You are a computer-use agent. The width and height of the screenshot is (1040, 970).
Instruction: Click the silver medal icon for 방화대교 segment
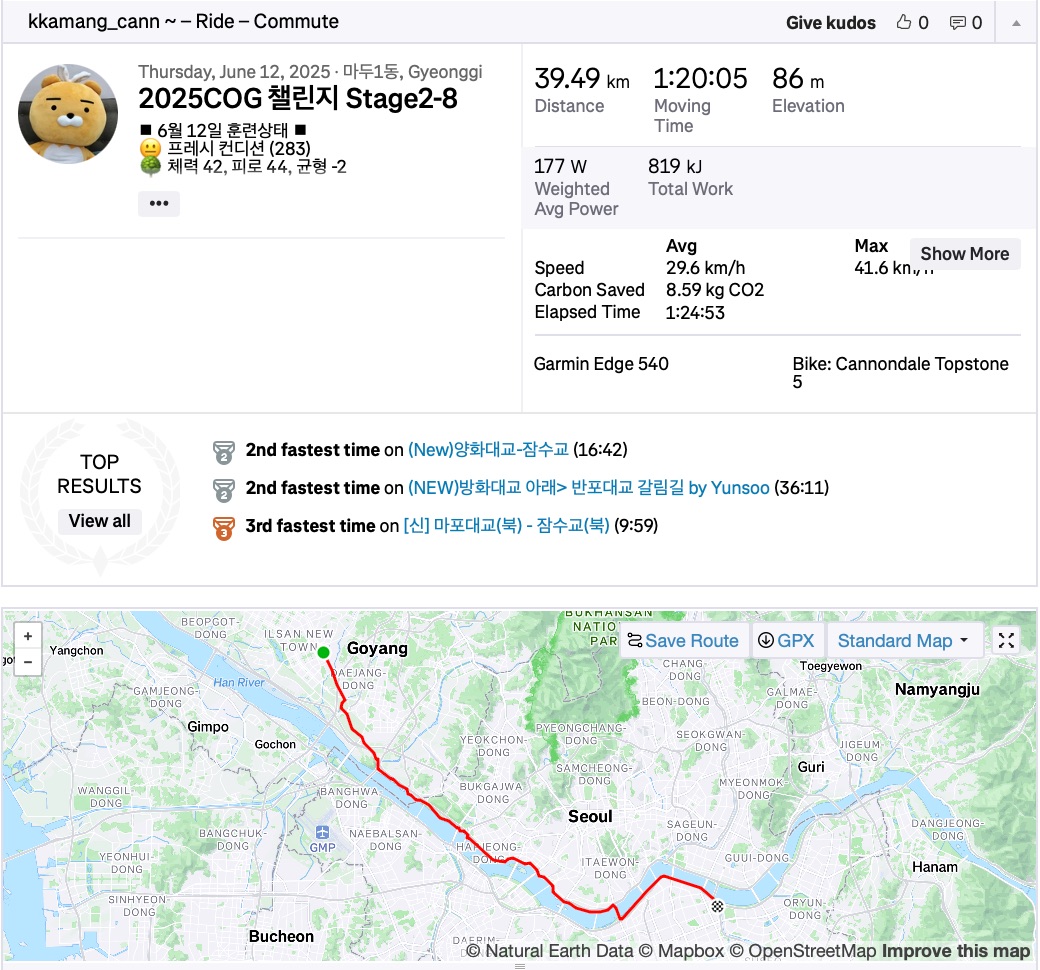click(x=224, y=490)
